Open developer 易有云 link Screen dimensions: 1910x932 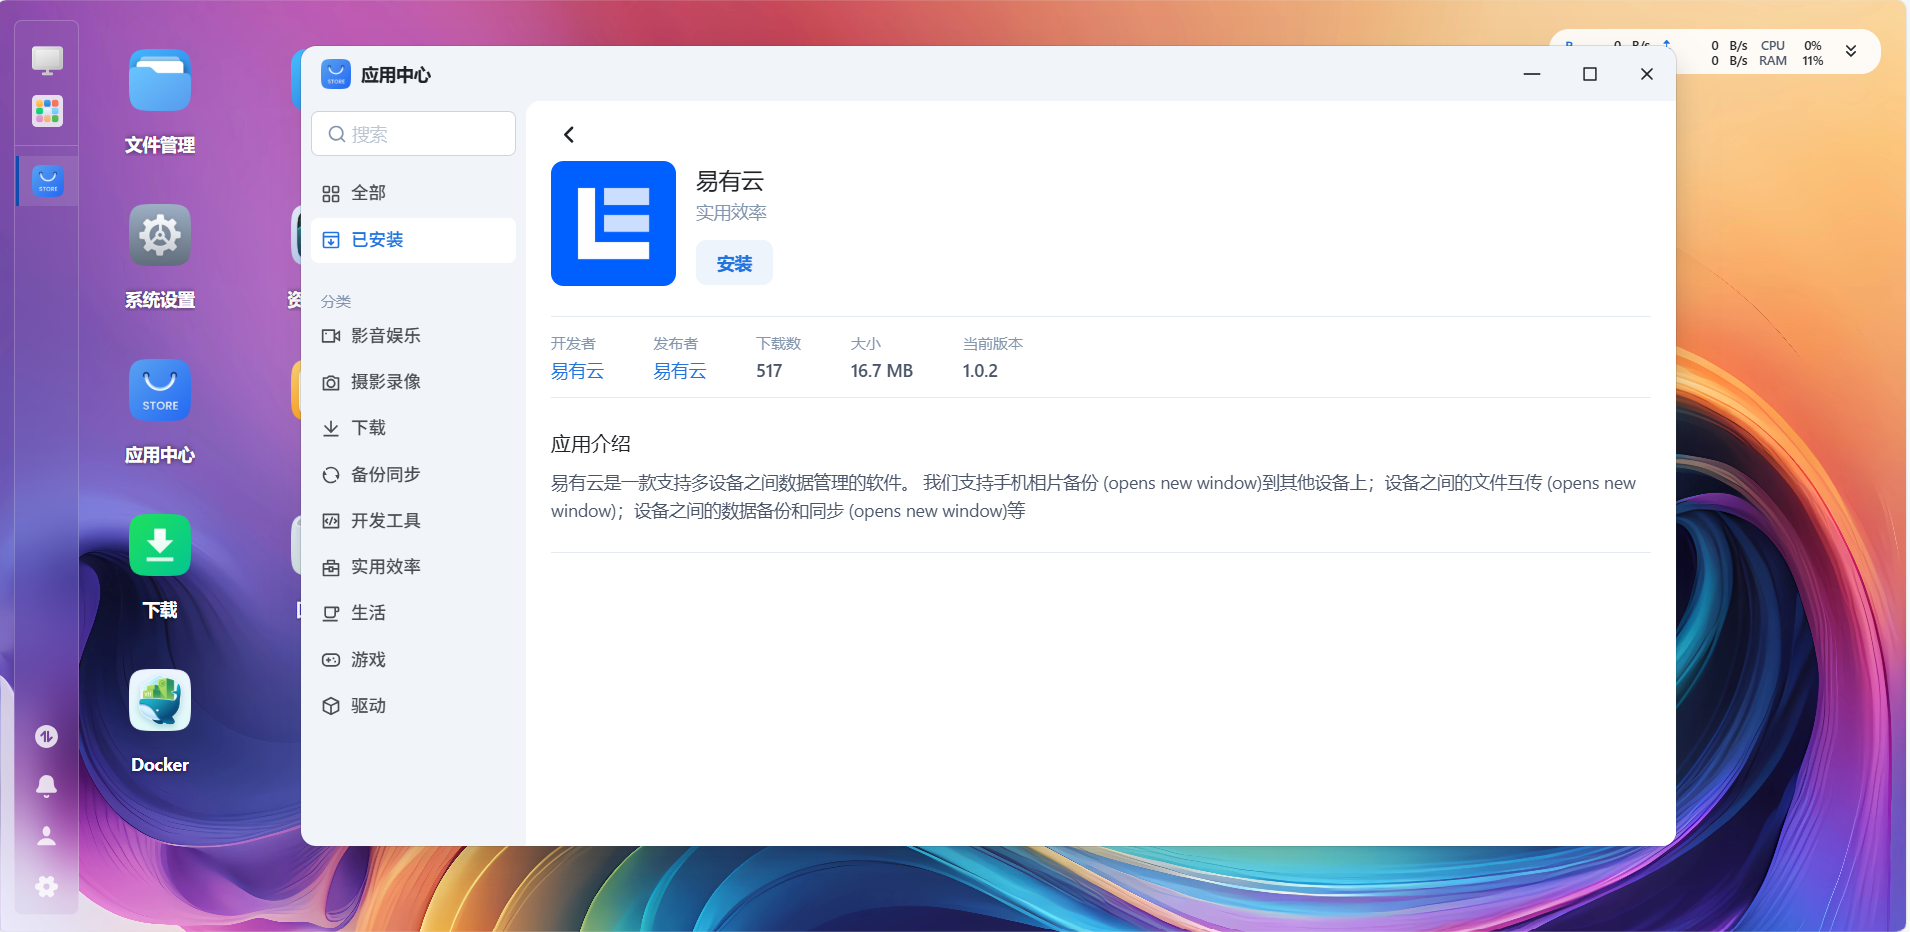pos(577,371)
